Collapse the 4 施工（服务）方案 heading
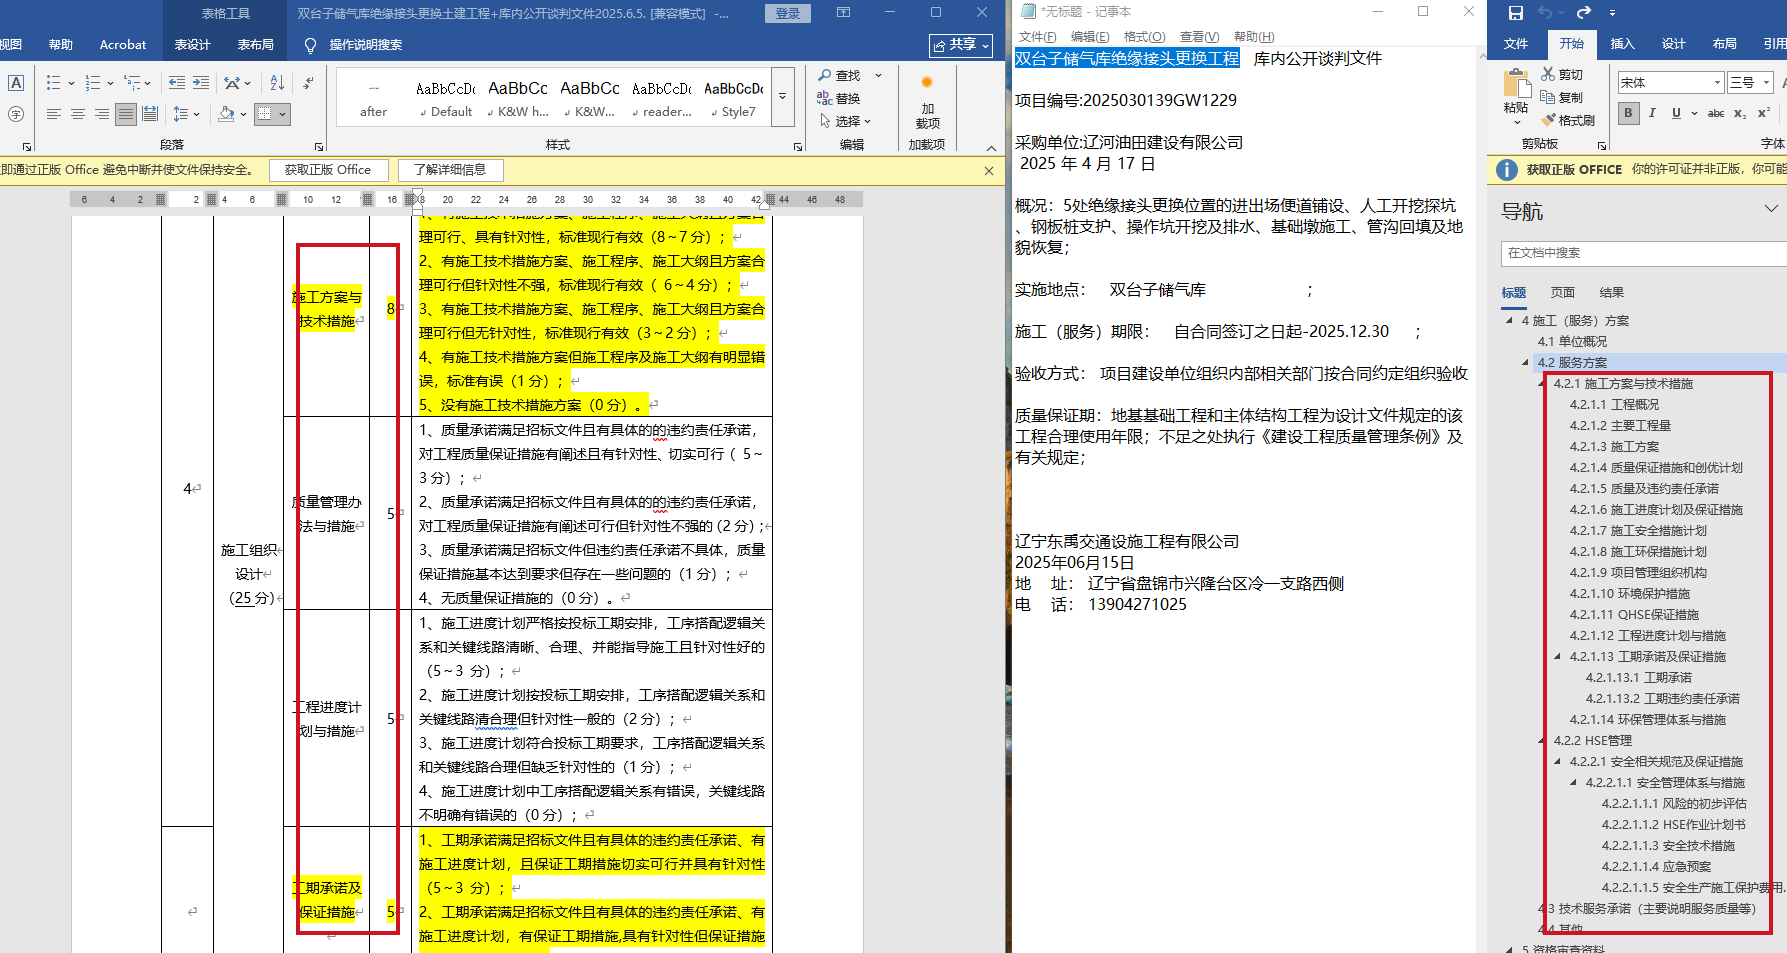Screen dimensions: 1787x953 tap(1509, 321)
